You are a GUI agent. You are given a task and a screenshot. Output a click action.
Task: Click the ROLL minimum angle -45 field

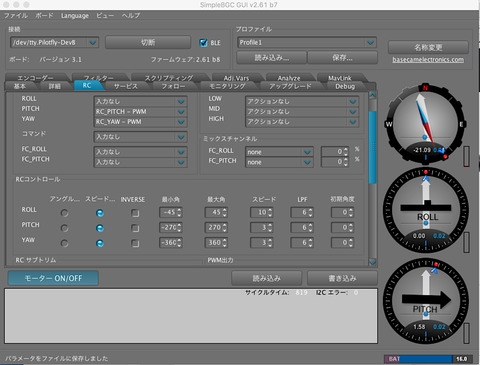171,212
